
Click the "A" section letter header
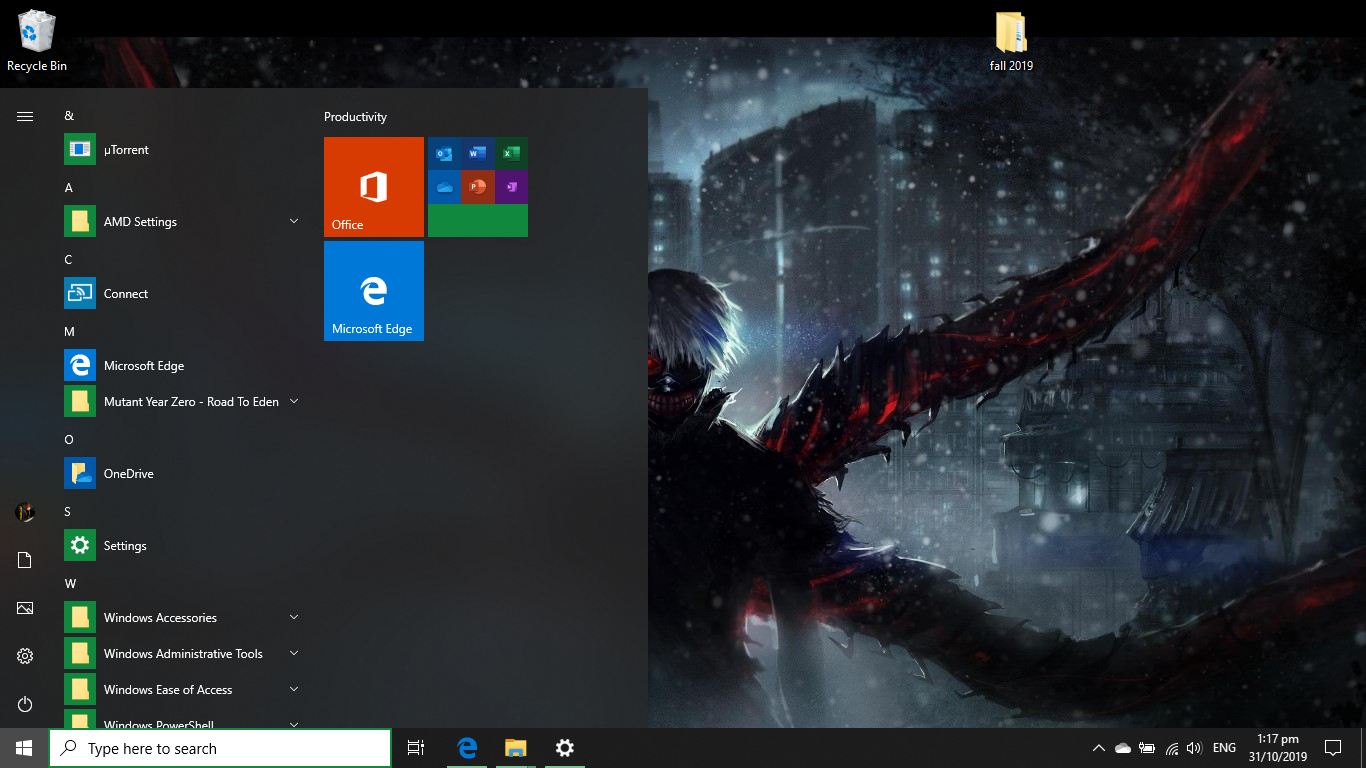(x=69, y=188)
